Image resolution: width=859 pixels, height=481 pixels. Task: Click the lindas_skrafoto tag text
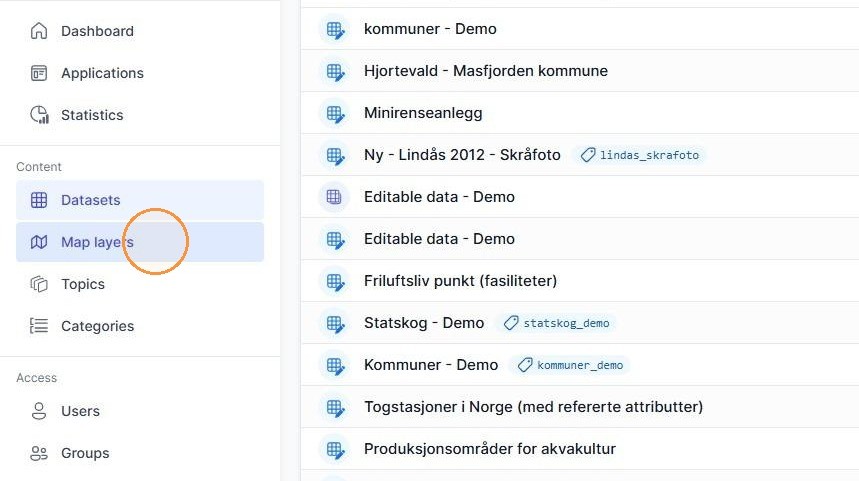click(649, 156)
